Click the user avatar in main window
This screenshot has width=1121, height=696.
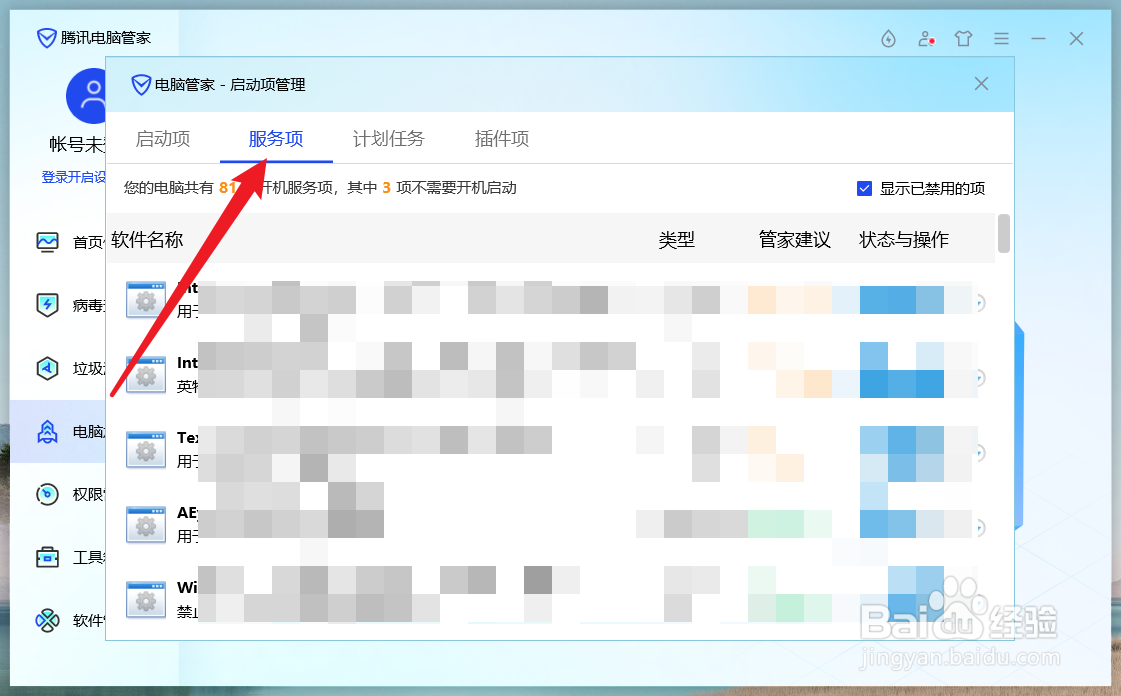[x=86, y=96]
